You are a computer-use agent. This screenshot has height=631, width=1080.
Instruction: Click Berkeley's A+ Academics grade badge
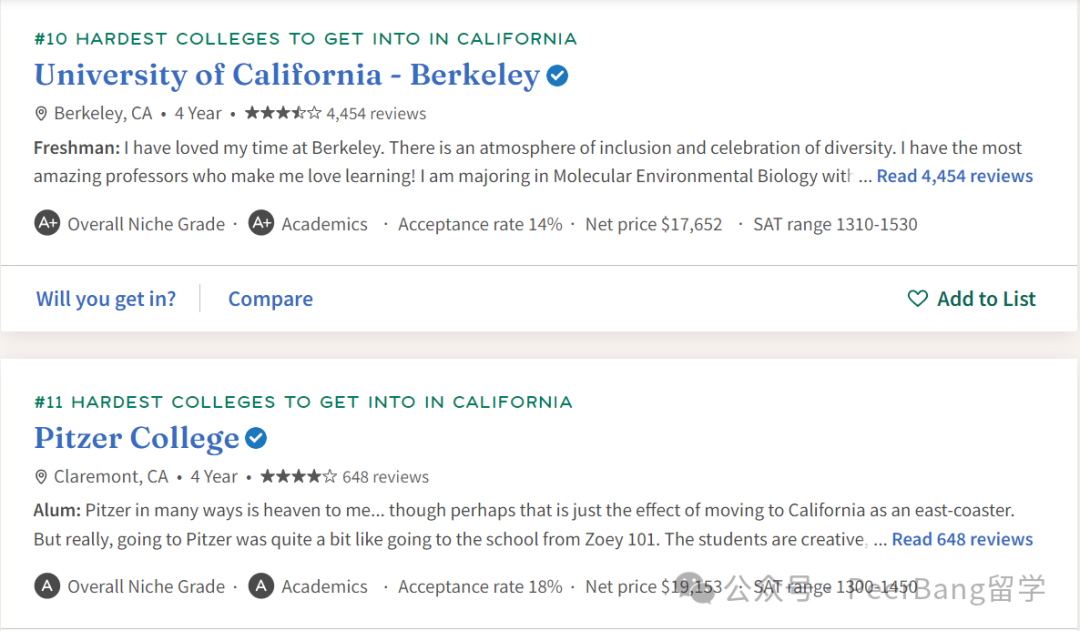261,223
